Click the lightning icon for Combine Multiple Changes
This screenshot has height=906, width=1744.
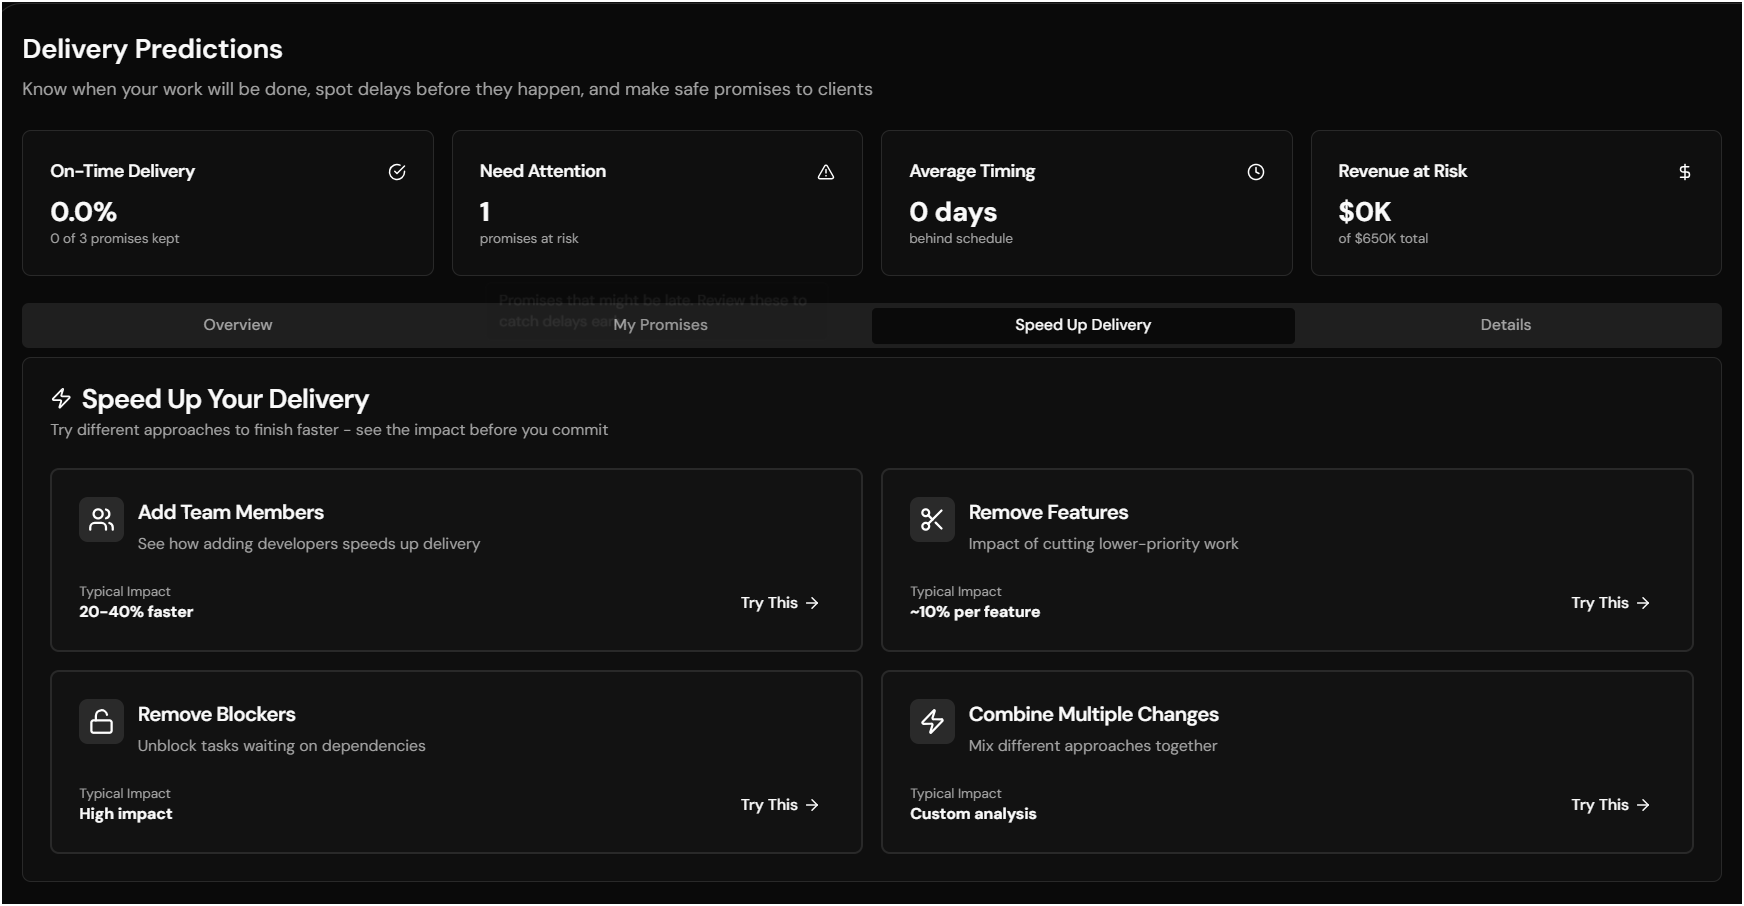pyautogui.click(x=932, y=721)
